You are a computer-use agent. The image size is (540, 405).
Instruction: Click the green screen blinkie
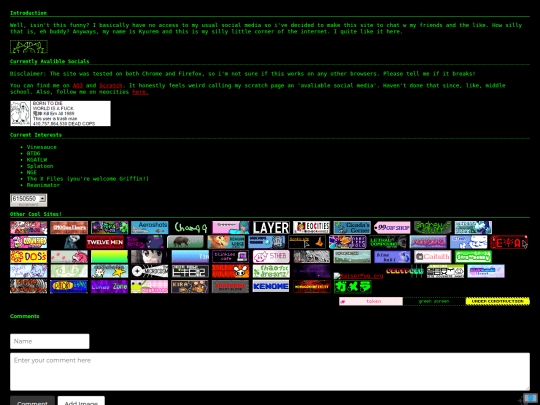(x=434, y=301)
